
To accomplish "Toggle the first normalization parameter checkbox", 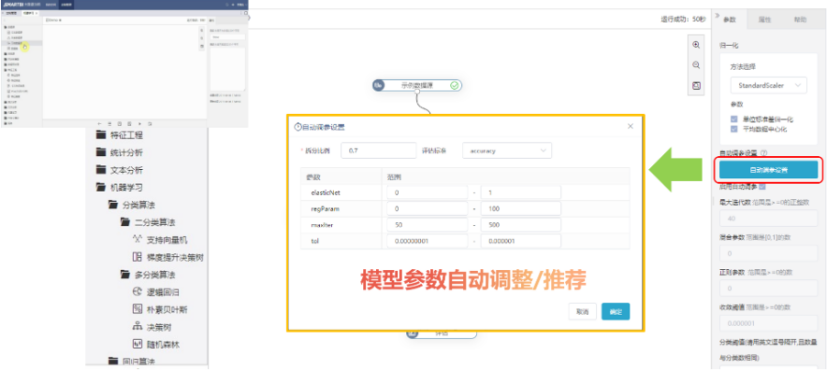I will tap(734, 119).
